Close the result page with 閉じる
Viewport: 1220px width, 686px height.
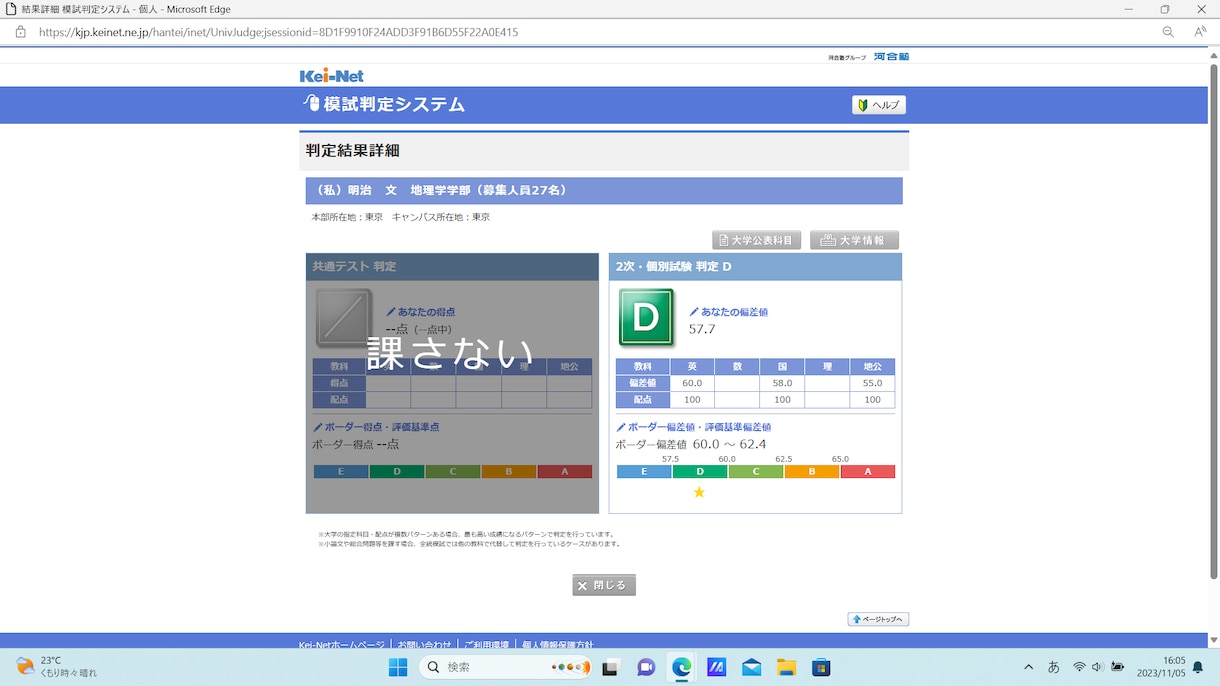tap(604, 585)
